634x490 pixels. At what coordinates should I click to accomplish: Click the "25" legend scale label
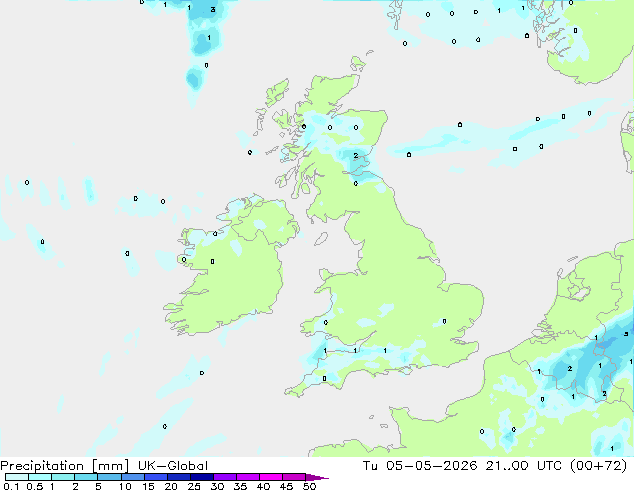(194, 486)
